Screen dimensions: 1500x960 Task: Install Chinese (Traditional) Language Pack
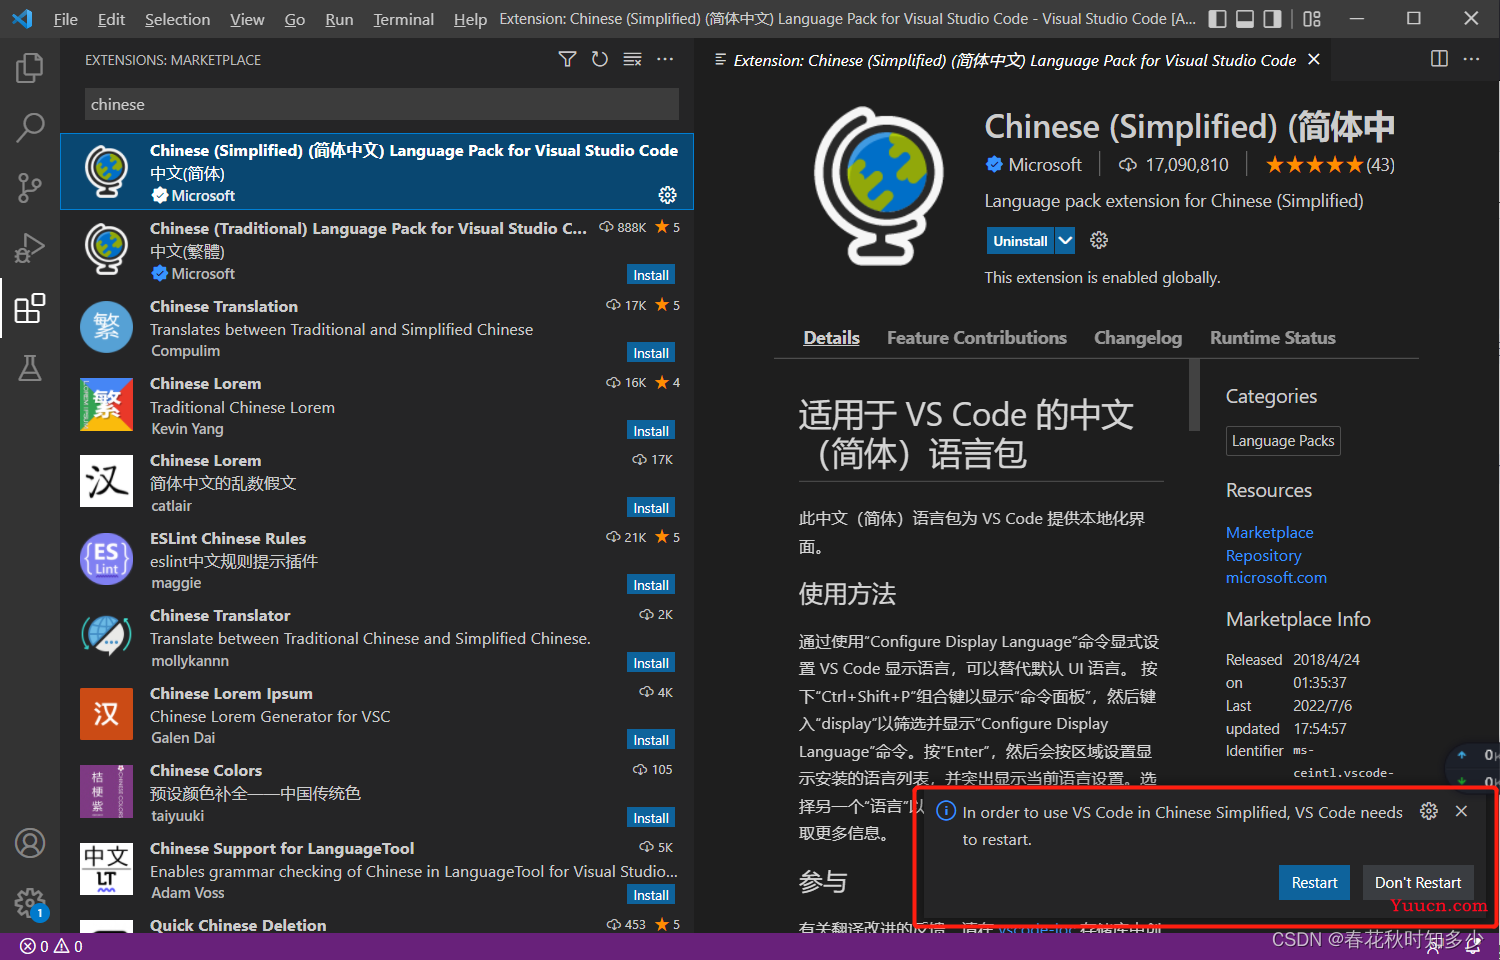651,275
